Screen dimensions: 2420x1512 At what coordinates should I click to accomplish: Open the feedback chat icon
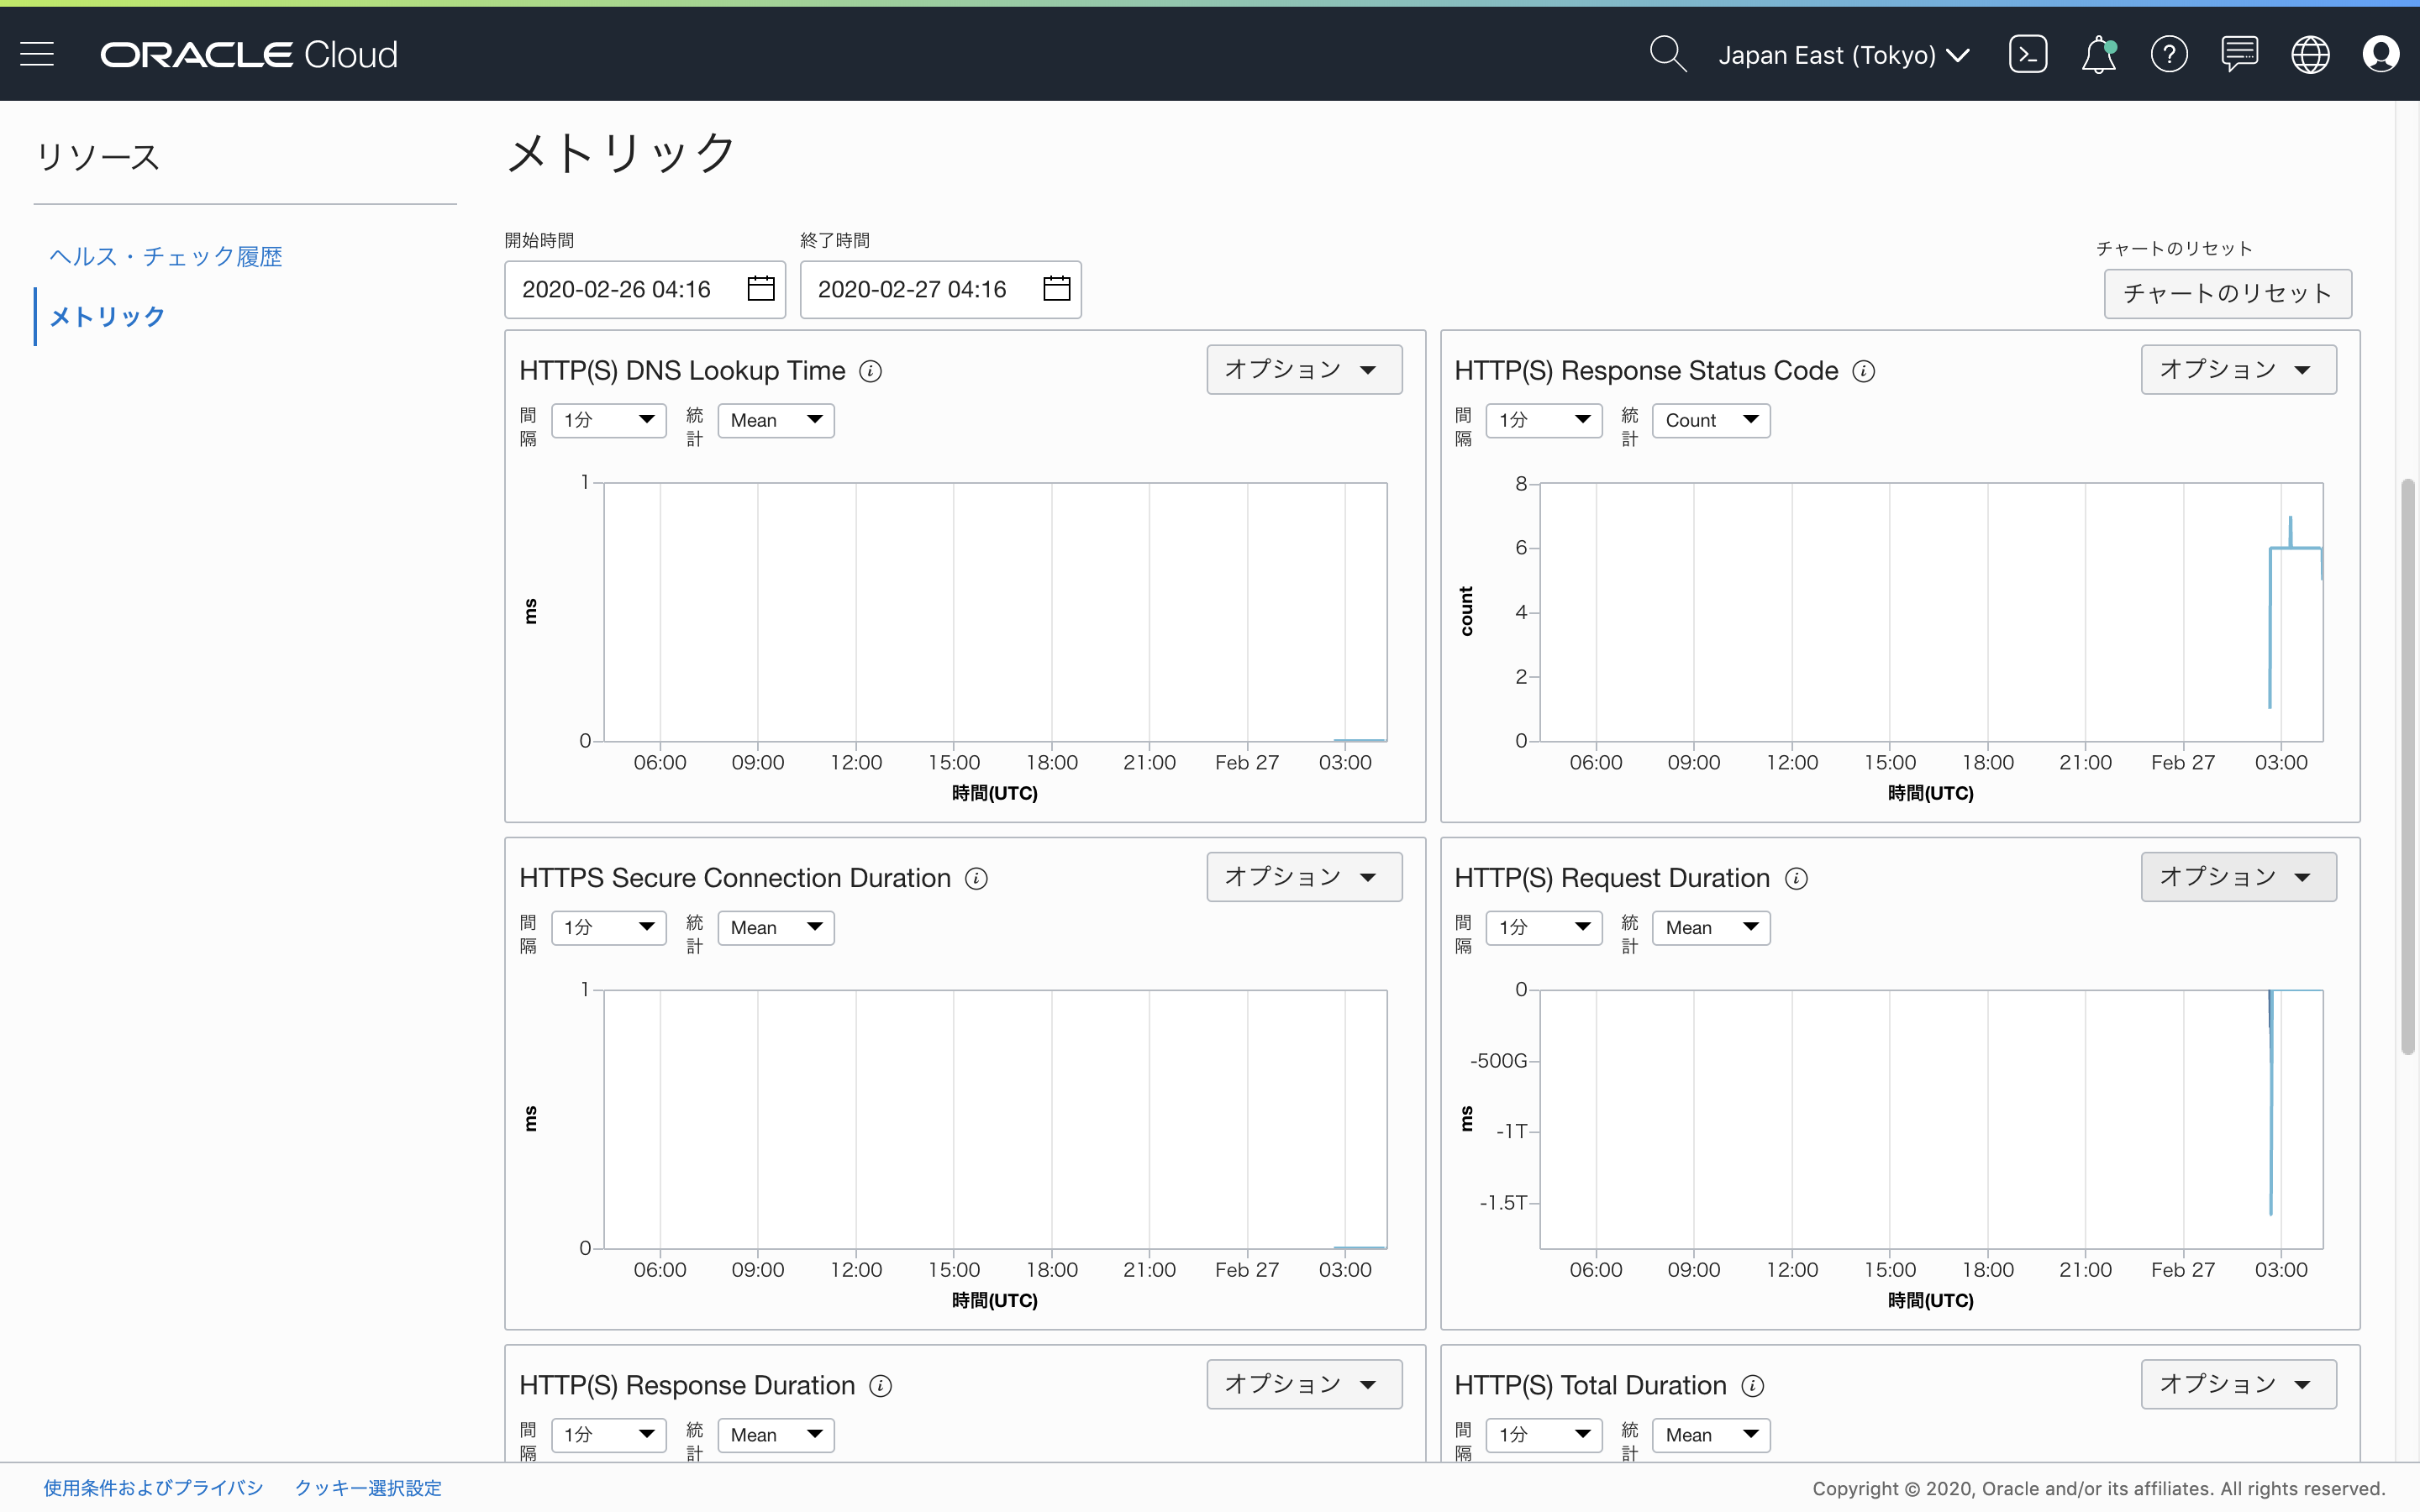[2240, 54]
